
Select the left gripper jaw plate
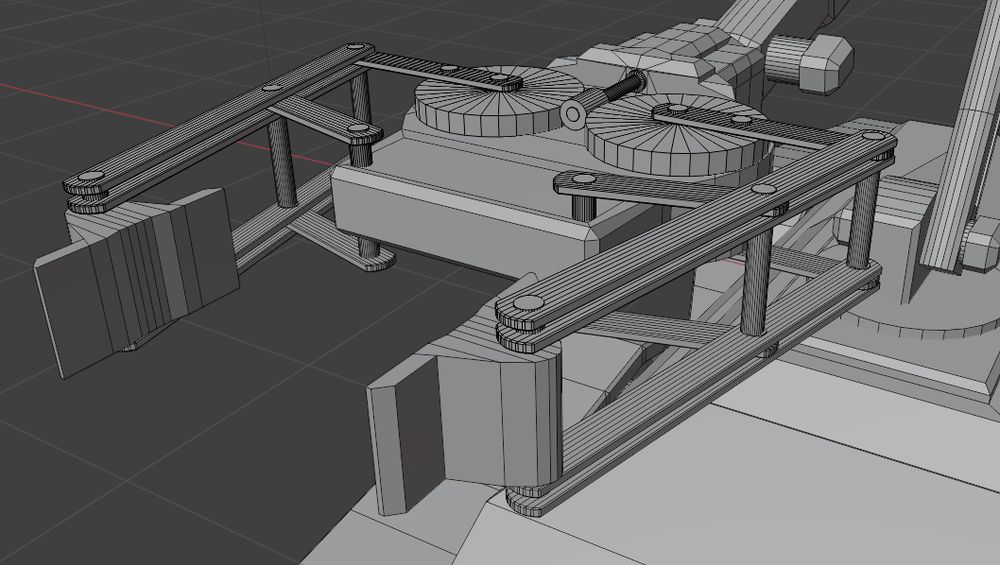pyautogui.click(x=137, y=282)
